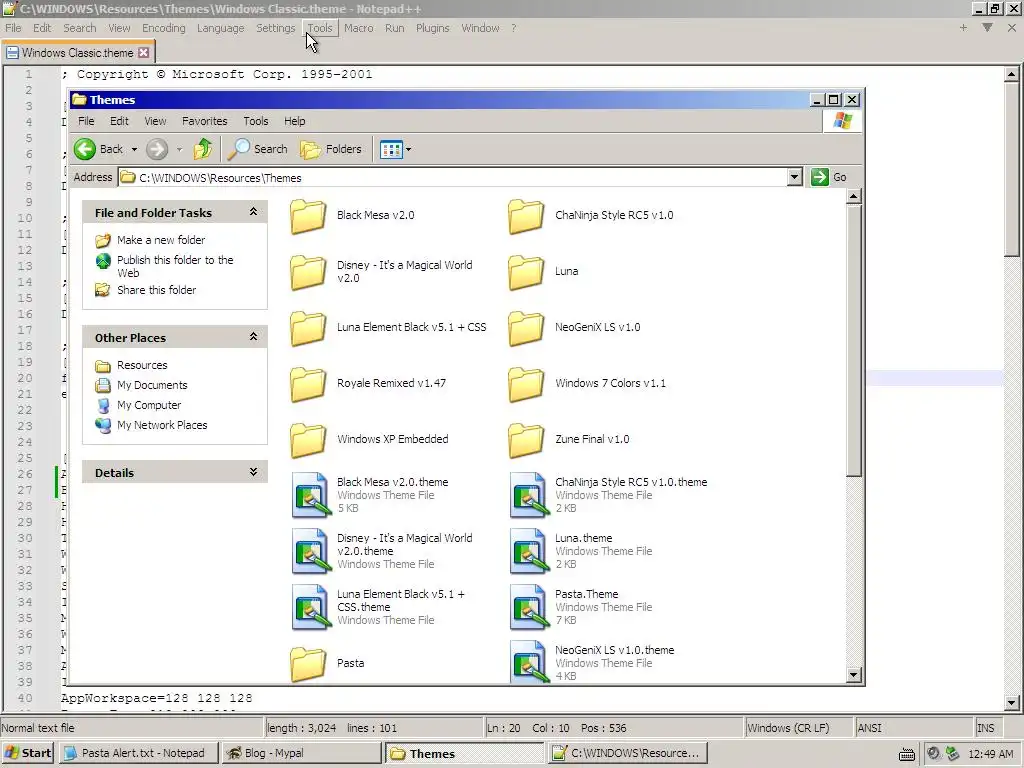Open Notepad++ tab list dropdown triangle

tap(987, 27)
